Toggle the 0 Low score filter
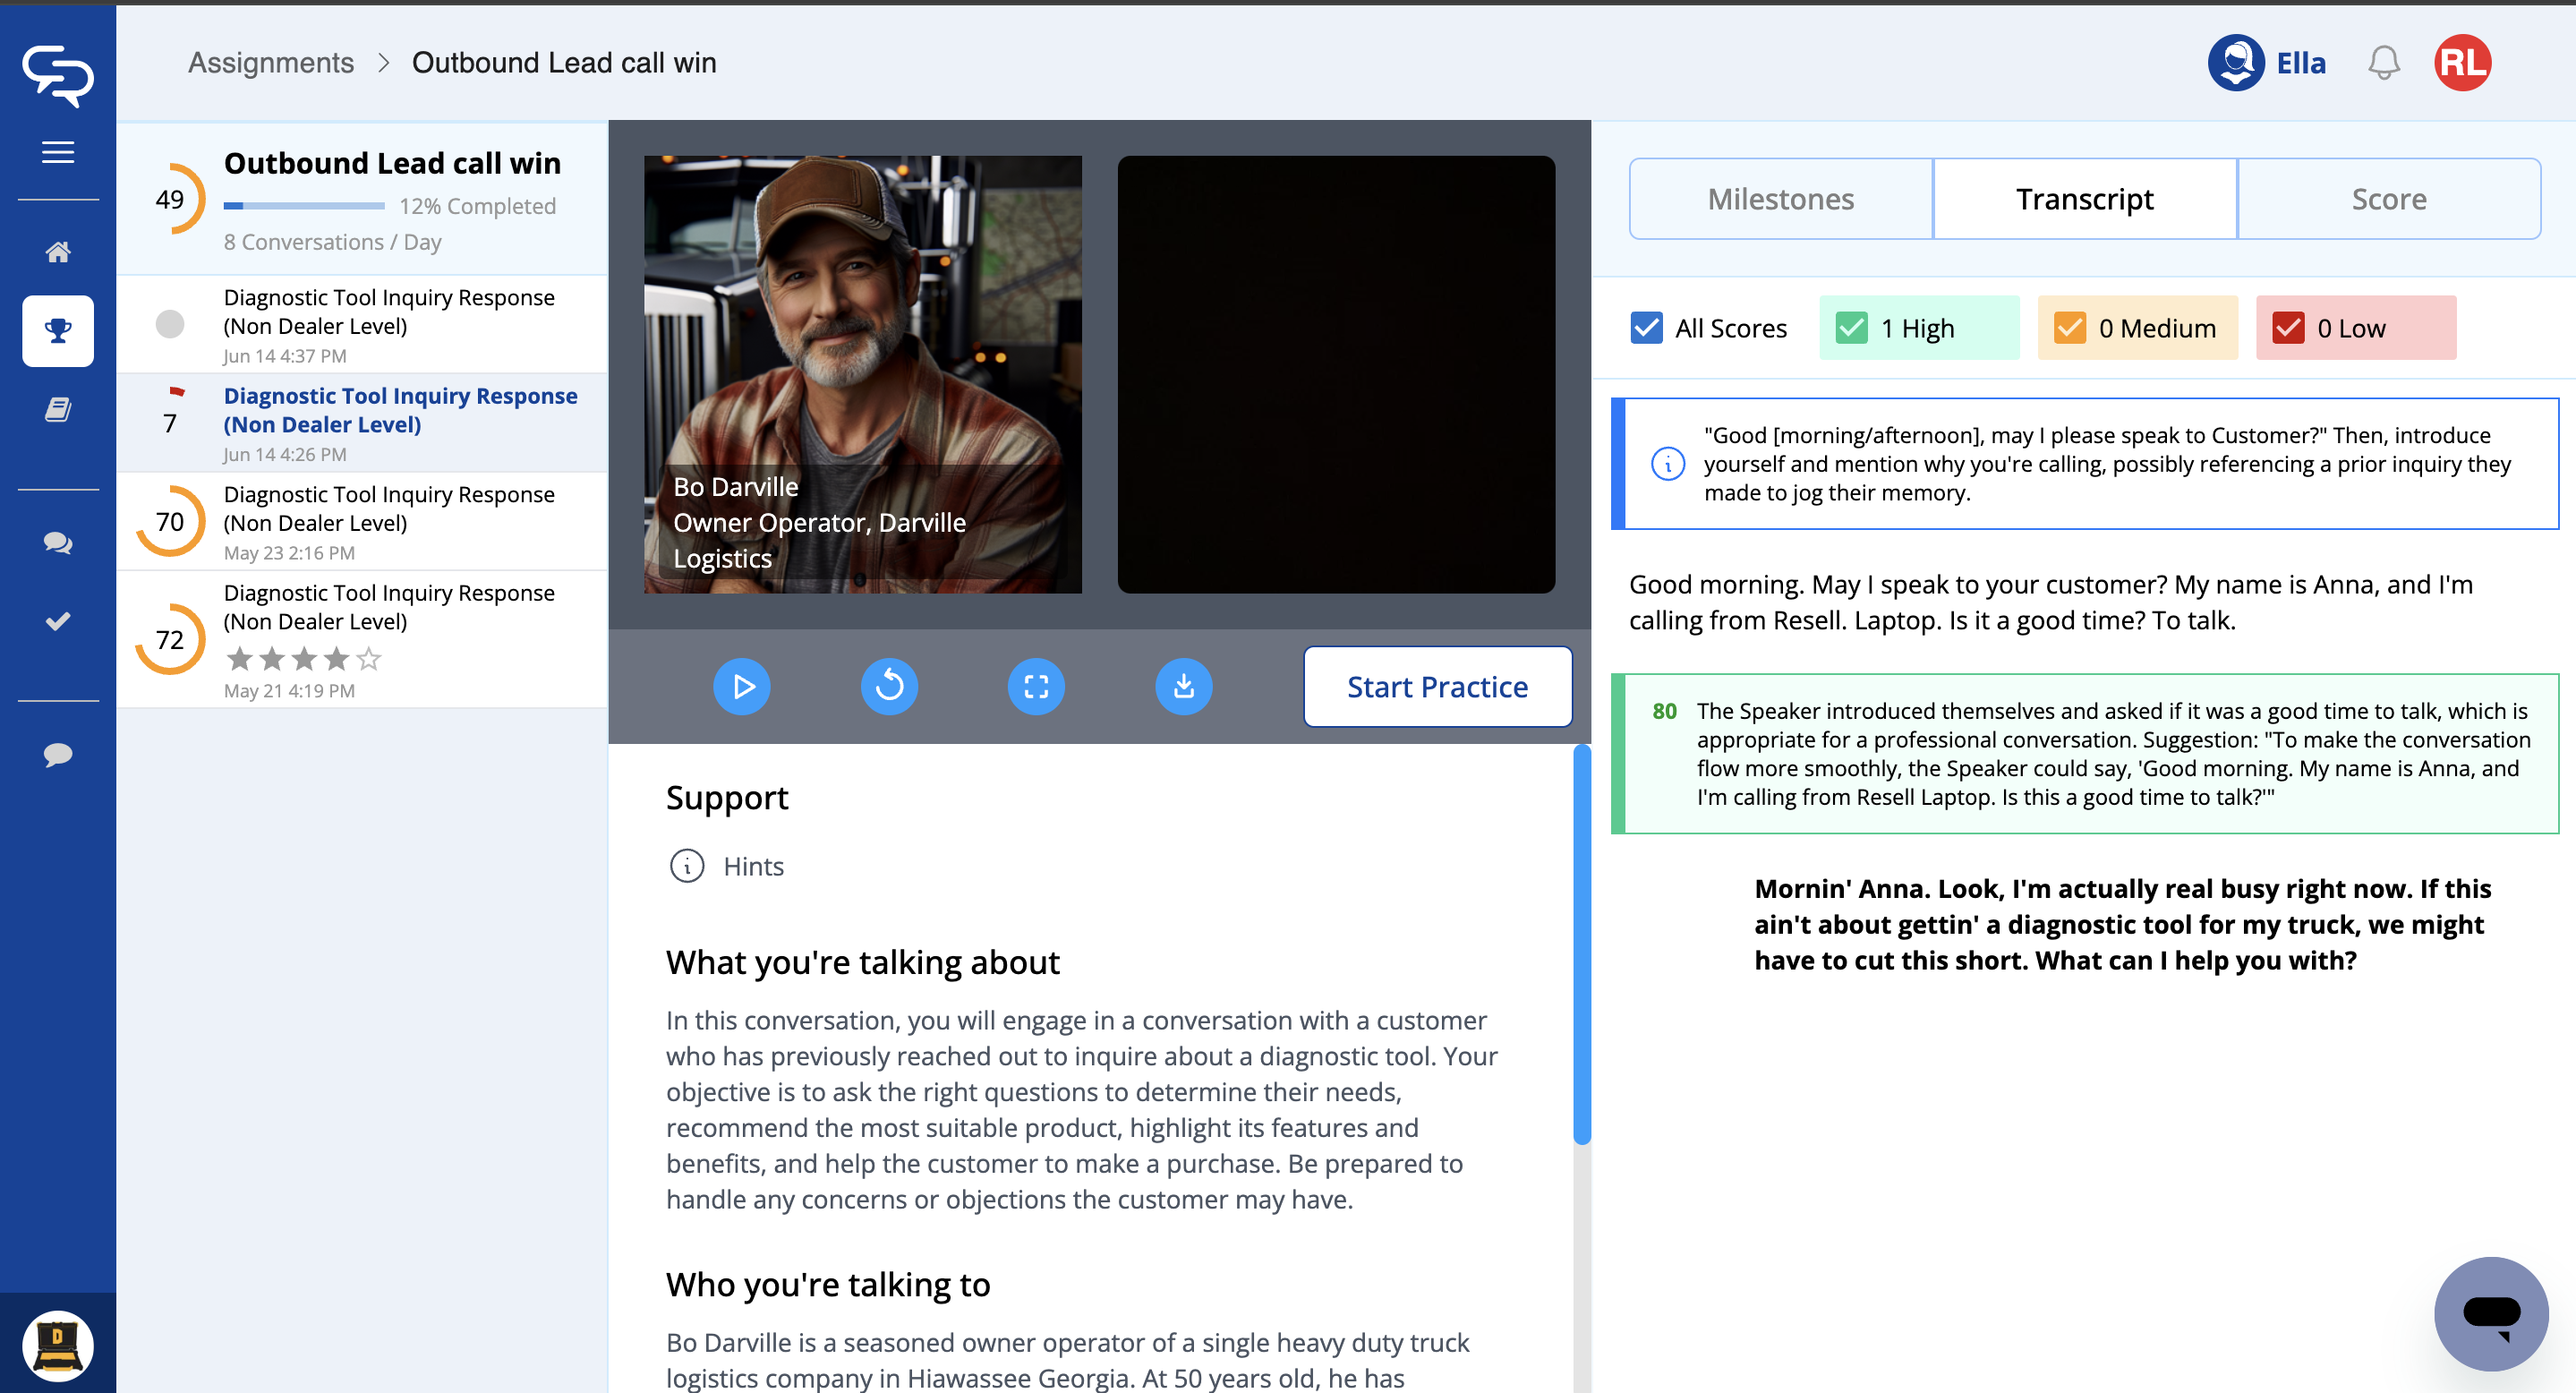Viewport: 2576px width, 1393px height. coord(2288,328)
